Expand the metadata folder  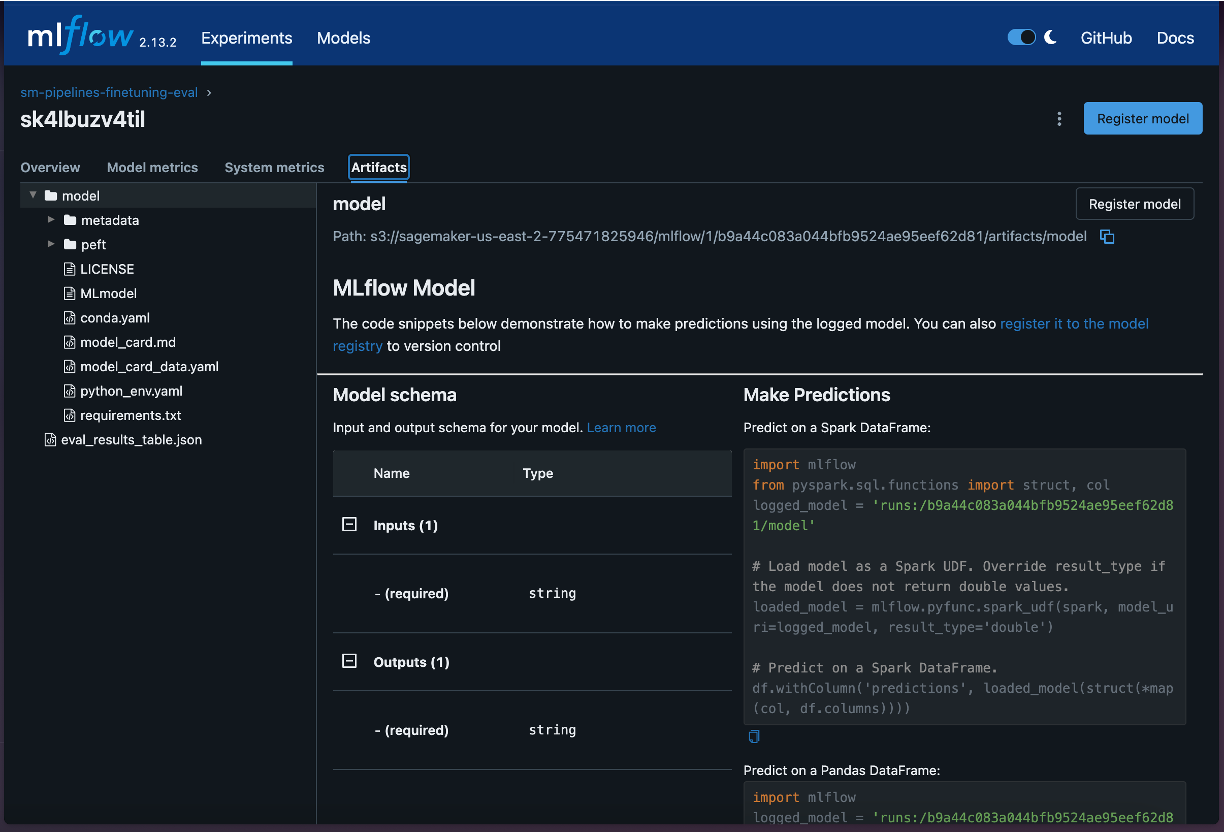coord(52,220)
